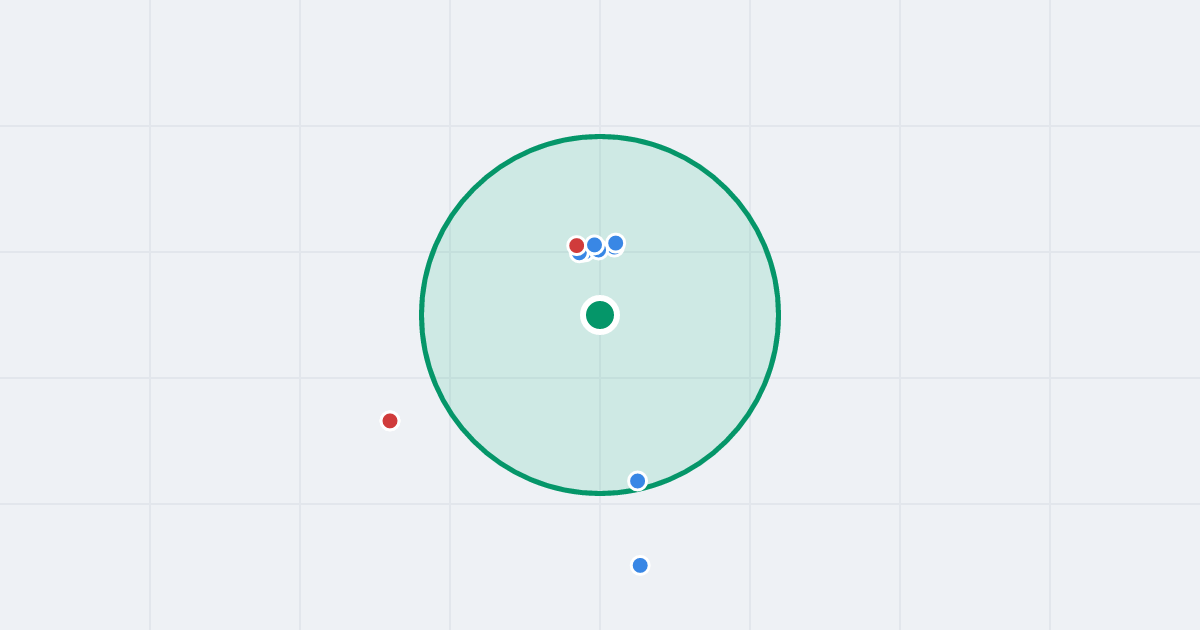1200x630 pixels.
Task: Click the blue dot below the green circle
Action: pyautogui.click(x=640, y=565)
